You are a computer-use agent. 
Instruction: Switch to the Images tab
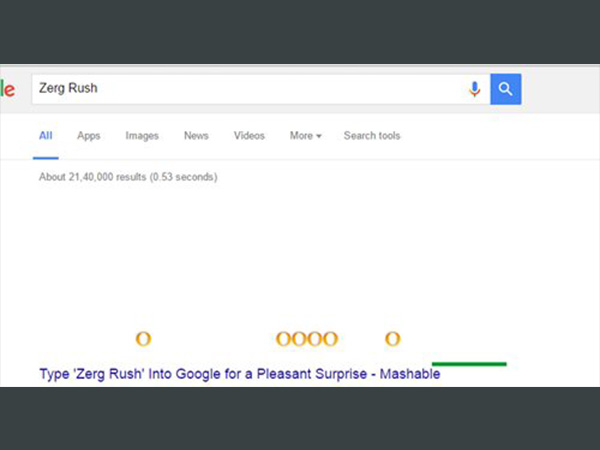click(142, 136)
